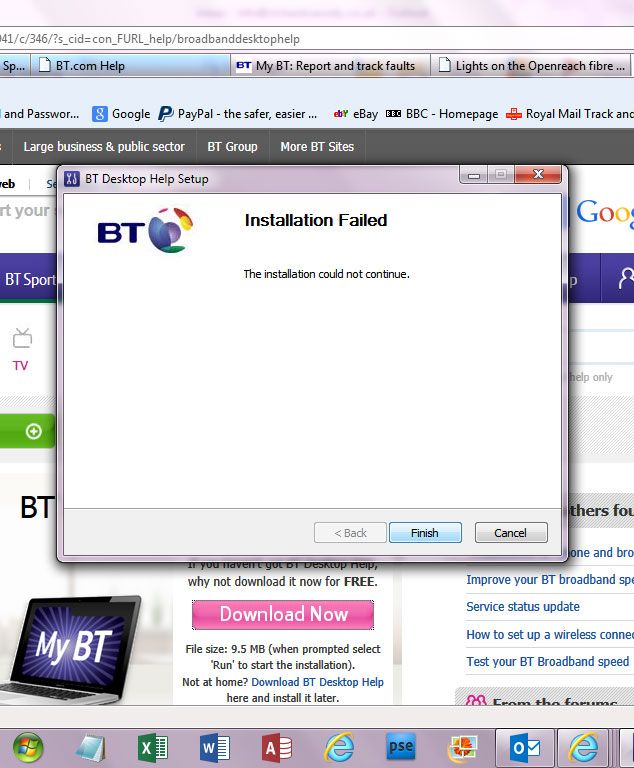
Task: Click the page icon on BT.com Help tab
Action: (45, 65)
